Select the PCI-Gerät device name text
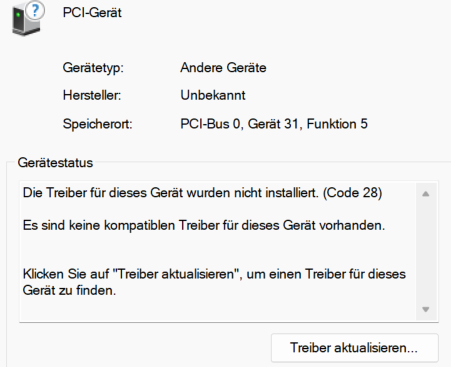The image size is (451, 367). pyautogui.click(x=92, y=13)
